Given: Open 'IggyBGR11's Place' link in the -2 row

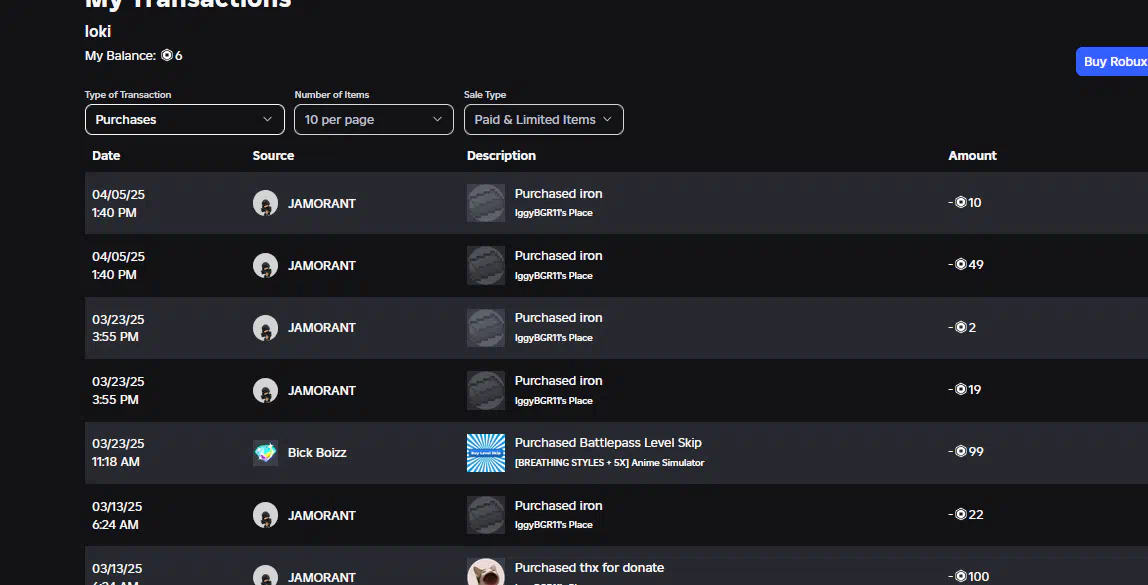Looking at the screenshot, I should (x=554, y=338).
